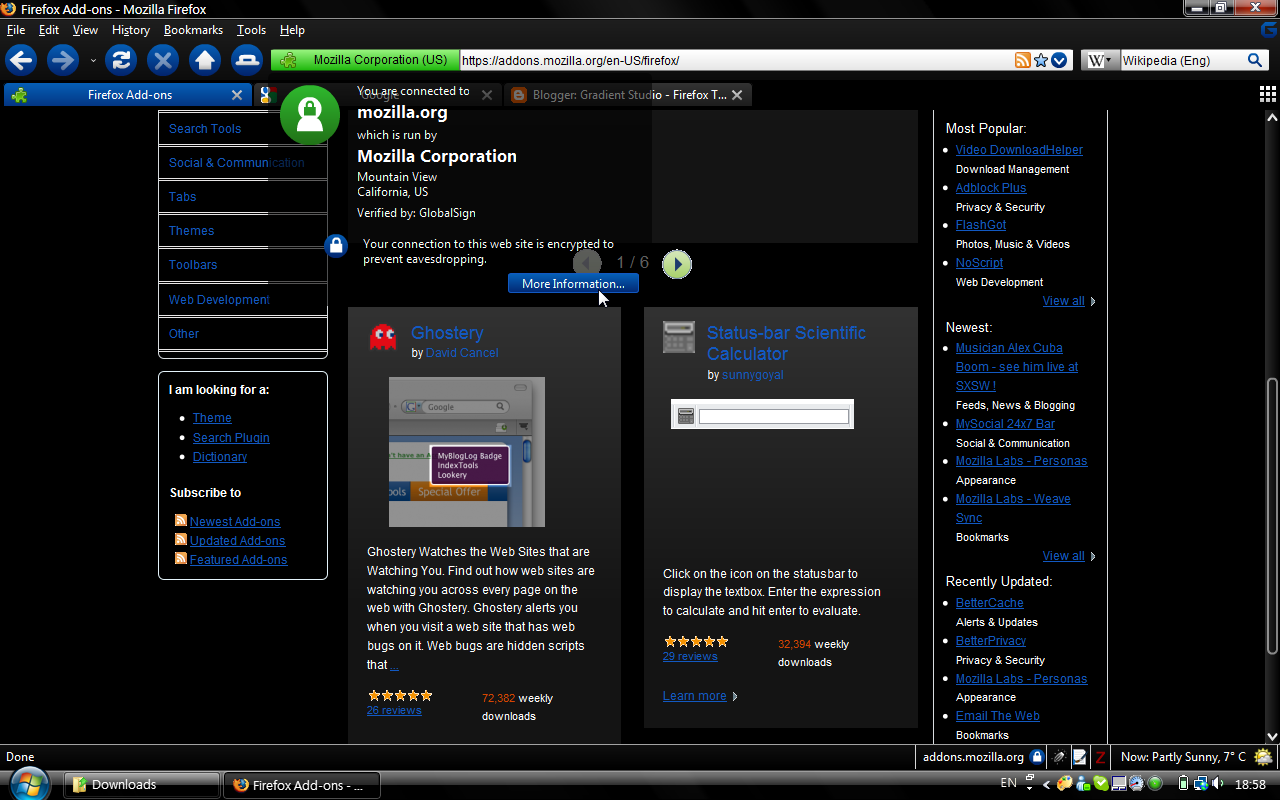Screen dimensions: 1280x800
Task: Open the back-forward history dropdown arrow
Action: [93, 61]
